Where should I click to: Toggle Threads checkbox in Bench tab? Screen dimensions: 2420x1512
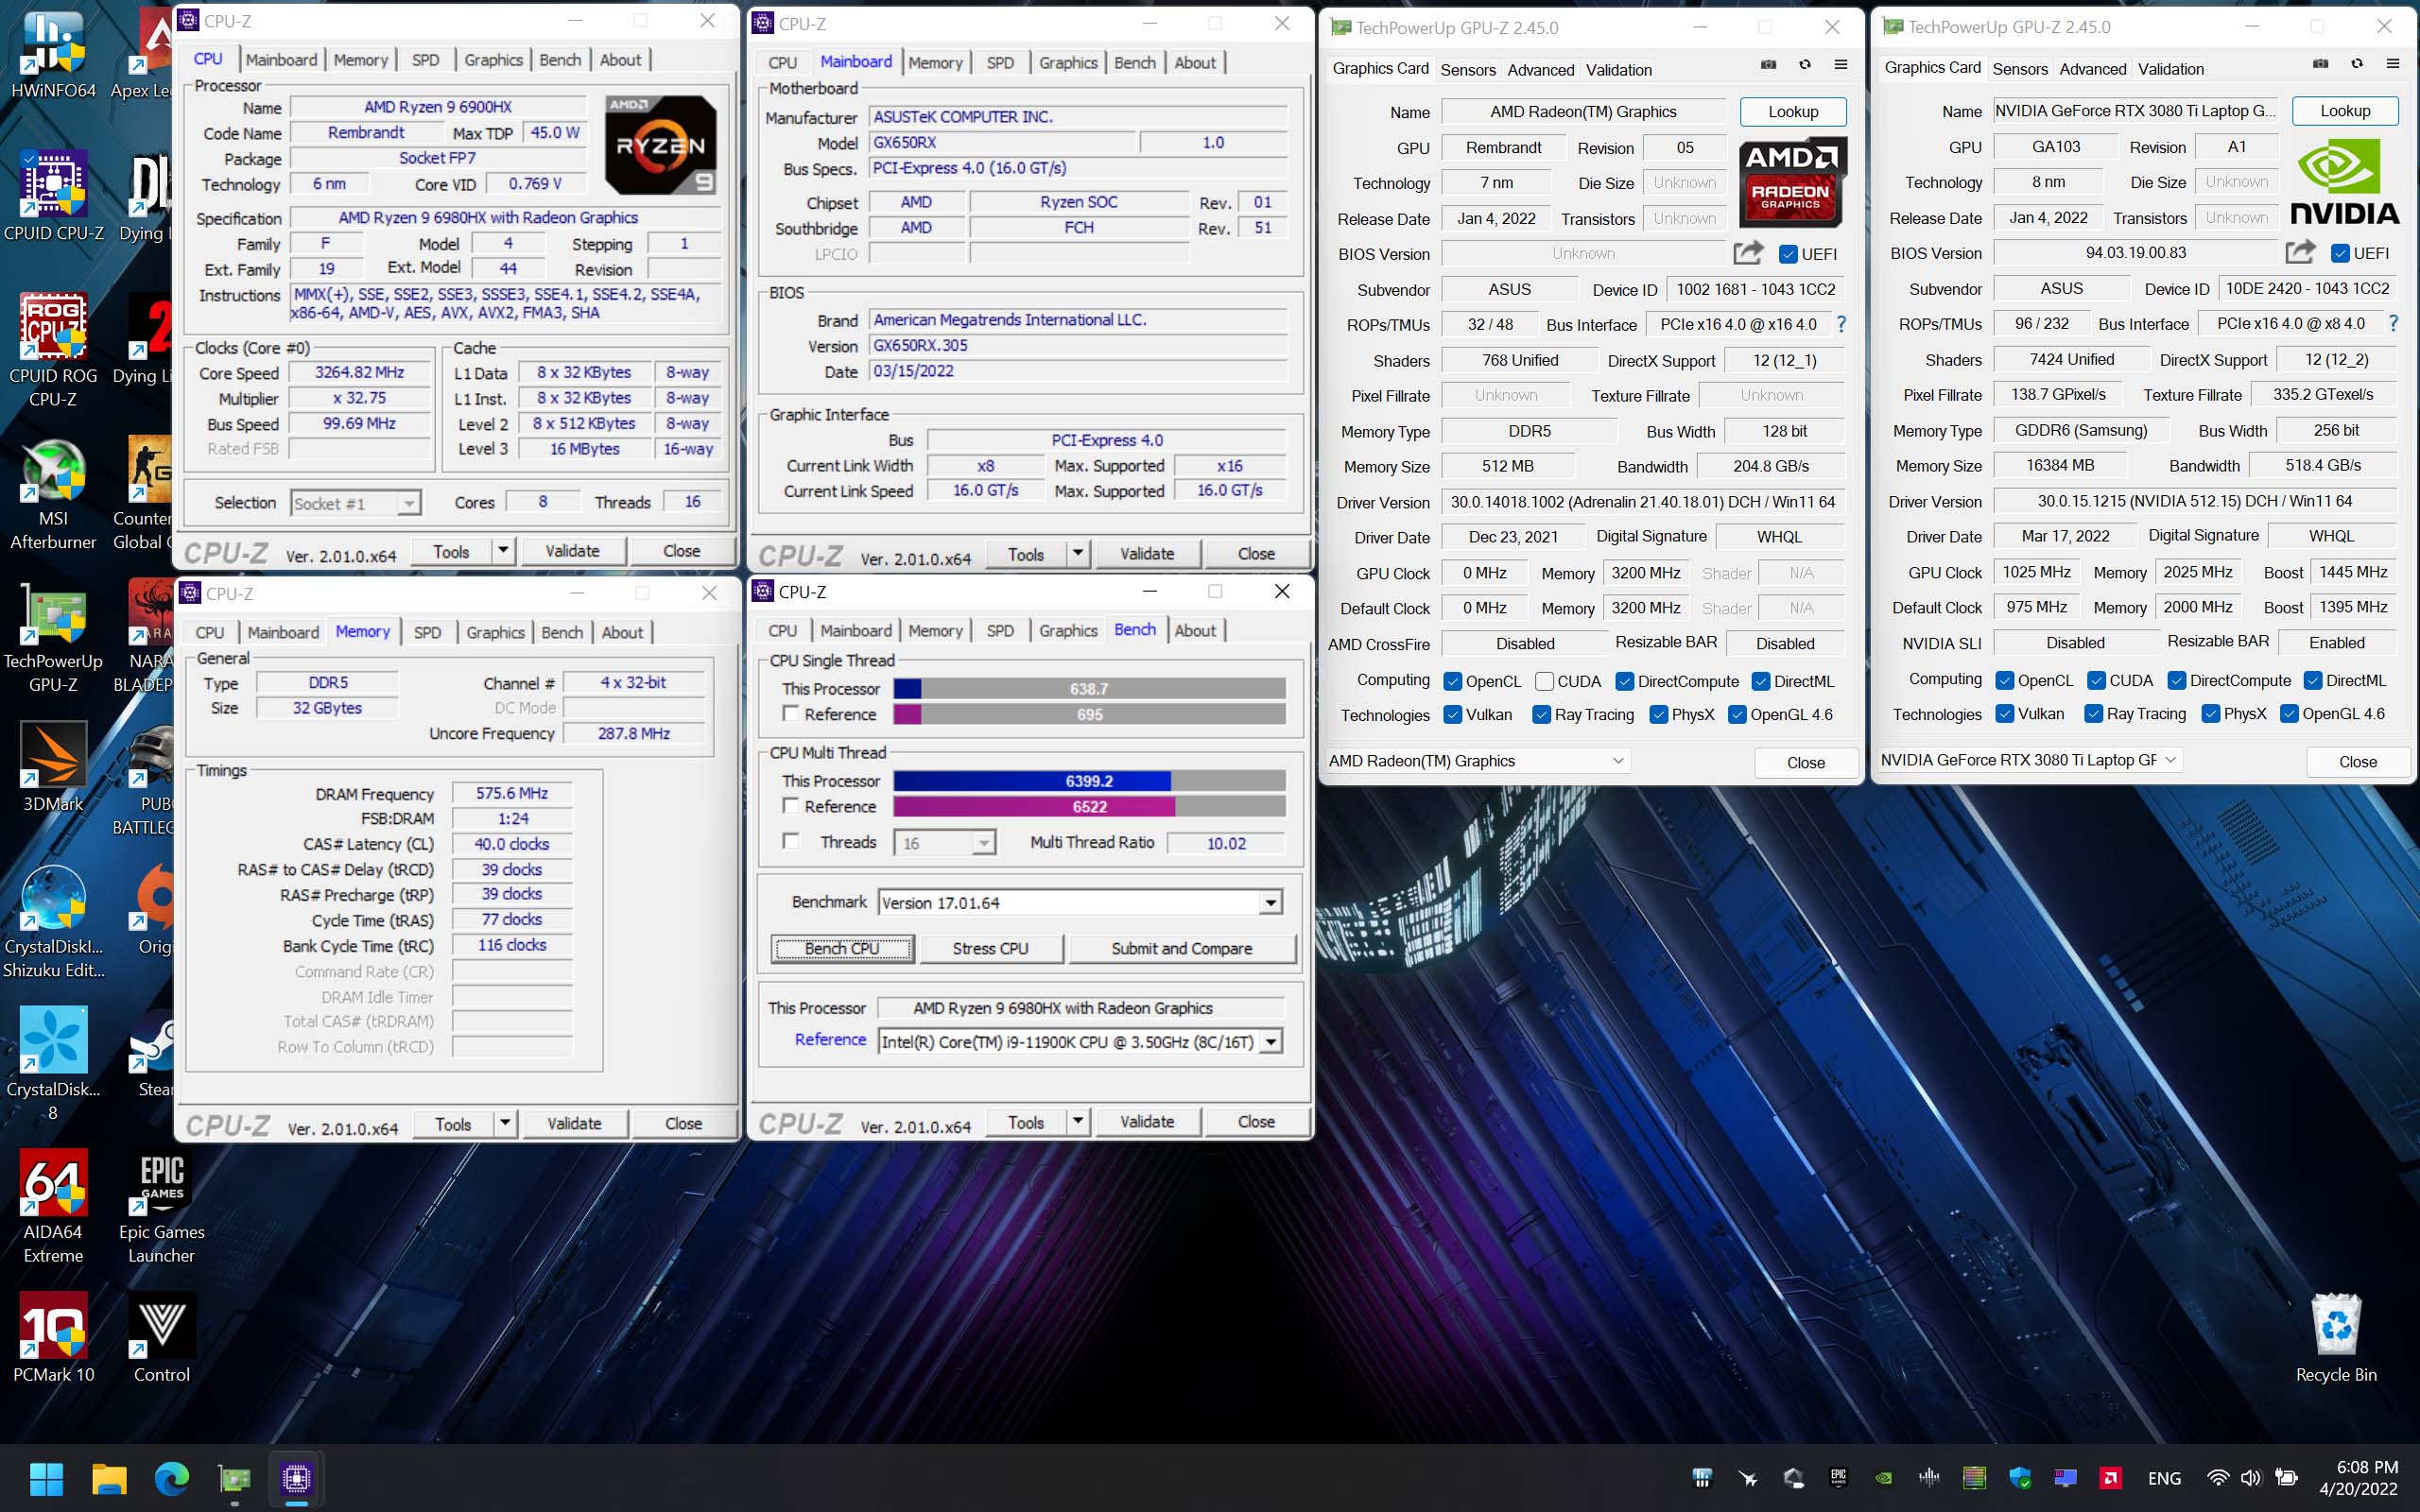[x=791, y=842]
